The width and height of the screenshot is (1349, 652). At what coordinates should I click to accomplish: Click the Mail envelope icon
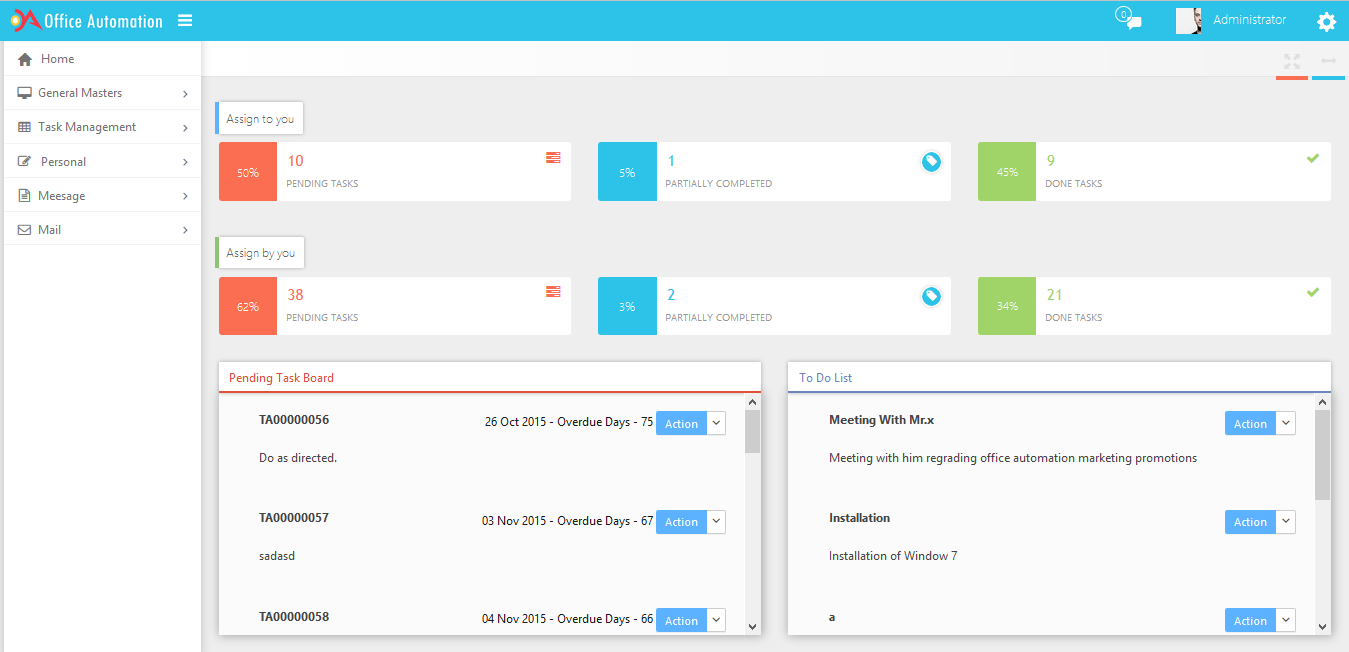coord(24,230)
